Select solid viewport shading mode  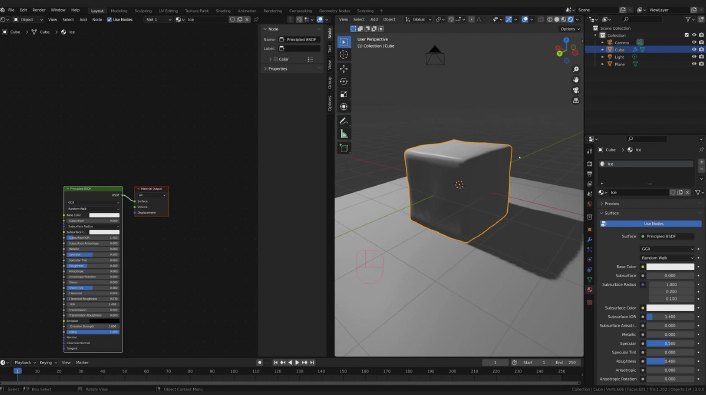click(557, 19)
